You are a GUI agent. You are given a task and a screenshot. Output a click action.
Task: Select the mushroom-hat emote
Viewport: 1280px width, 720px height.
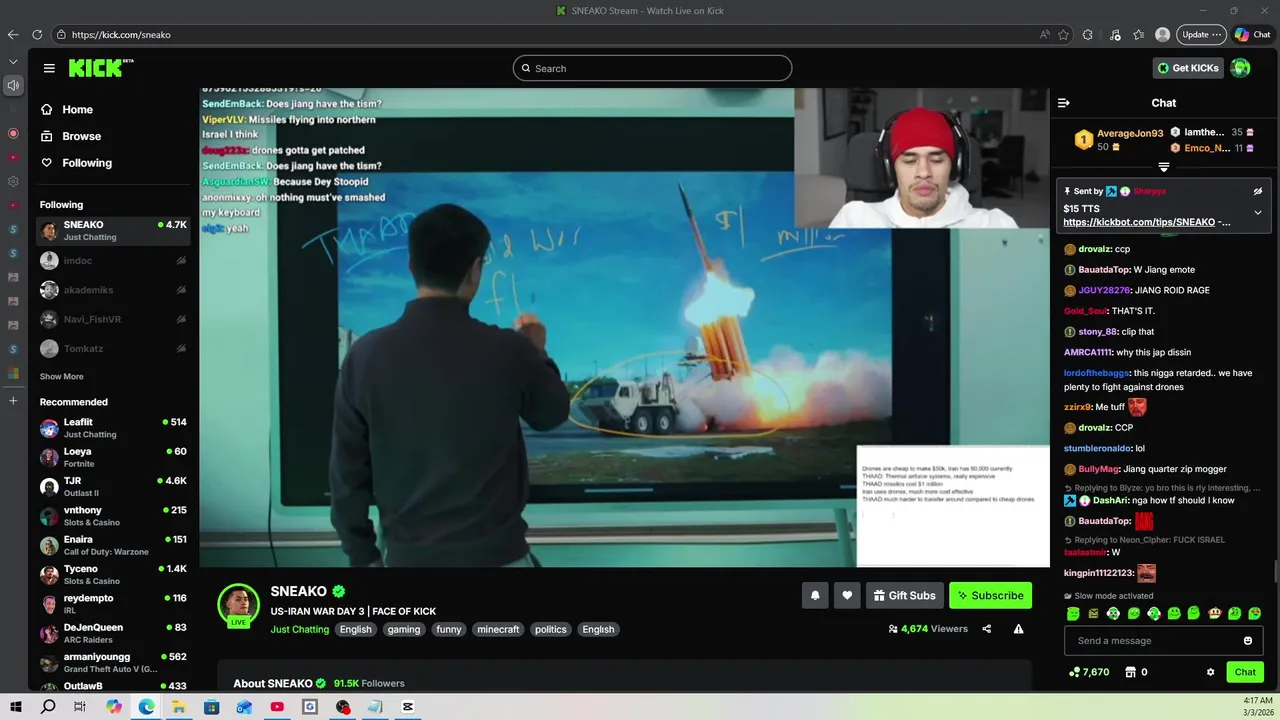click(x=1214, y=613)
